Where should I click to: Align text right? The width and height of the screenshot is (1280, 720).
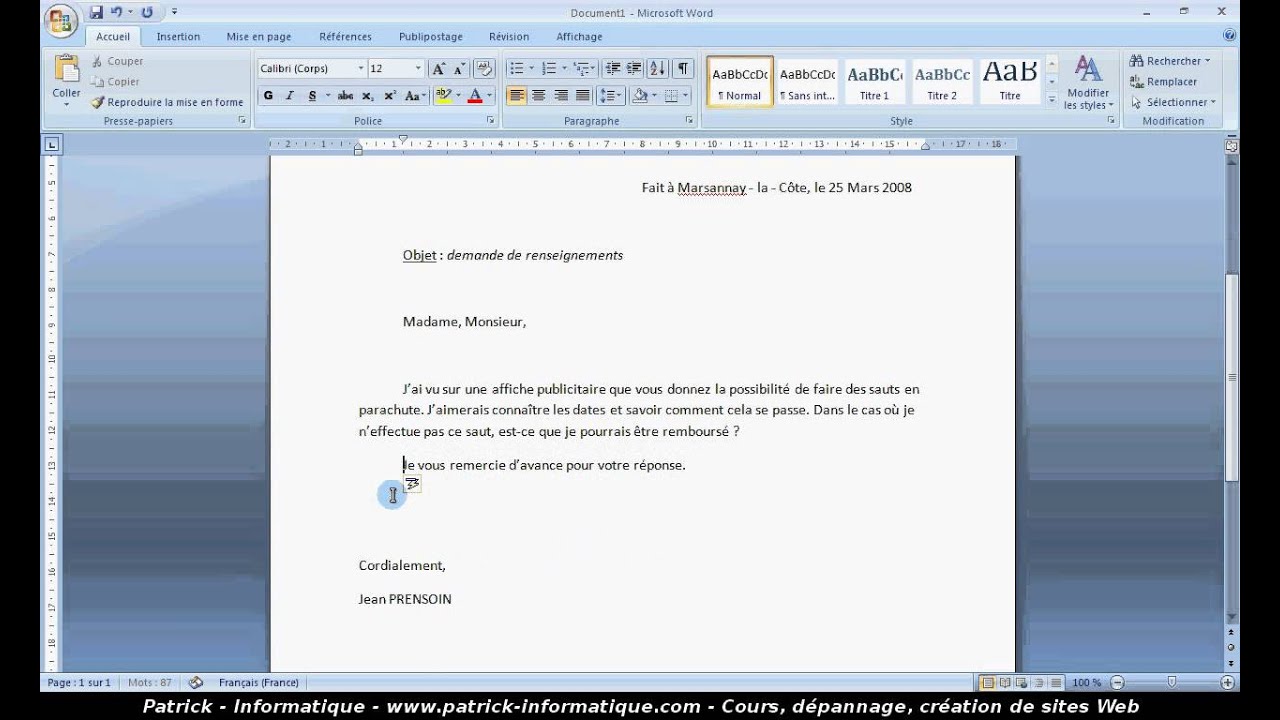click(x=560, y=96)
